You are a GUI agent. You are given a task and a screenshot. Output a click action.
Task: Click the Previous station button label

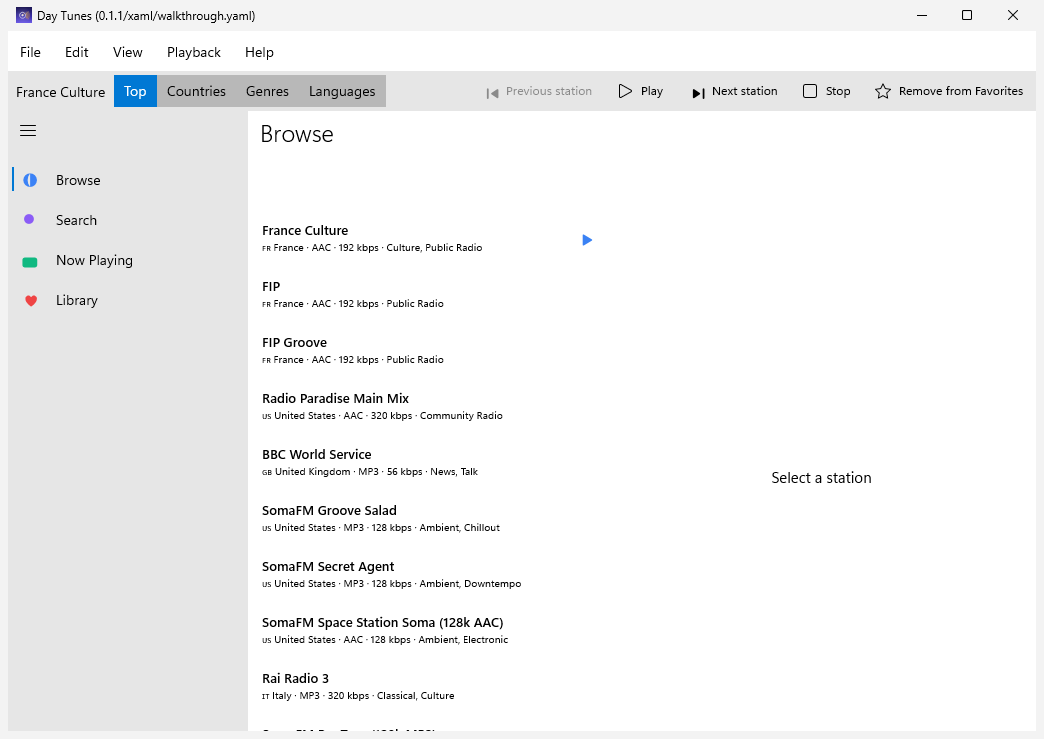coord(549,91)
